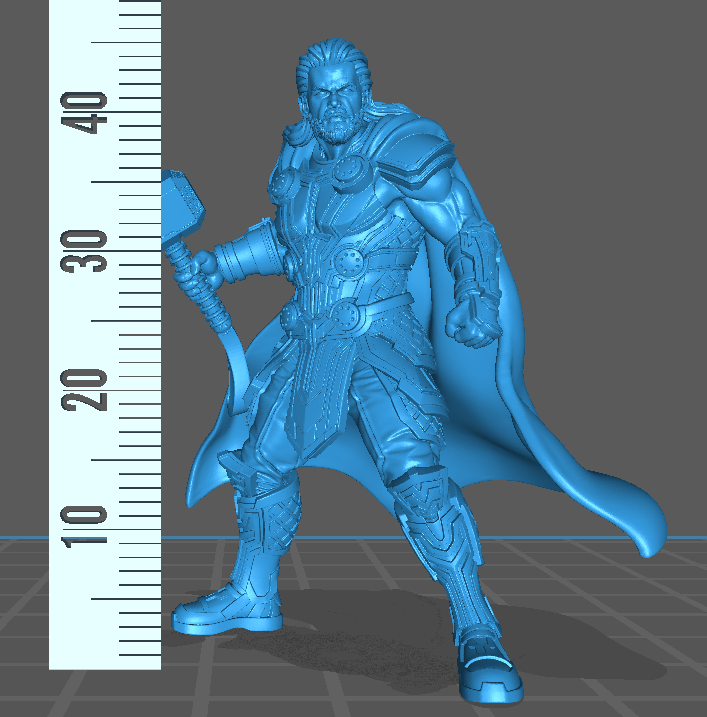Select the hand gripping the hammer handle

(203, 268)
